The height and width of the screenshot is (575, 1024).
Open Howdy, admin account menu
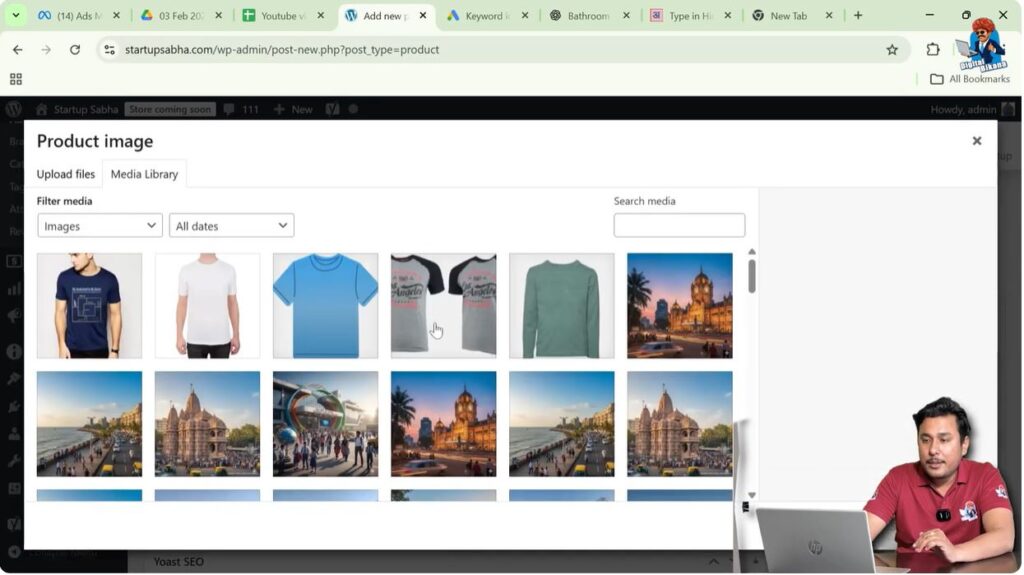972,109
